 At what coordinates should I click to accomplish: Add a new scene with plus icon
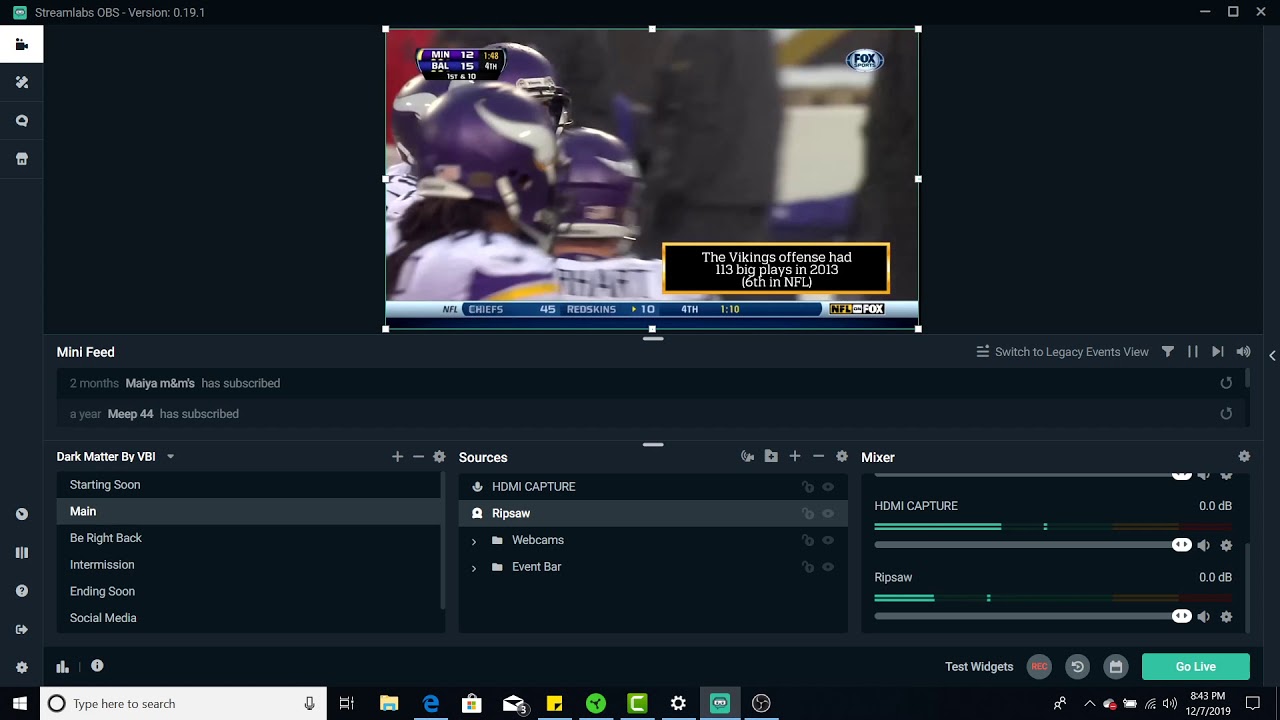(x=397, y=457)
